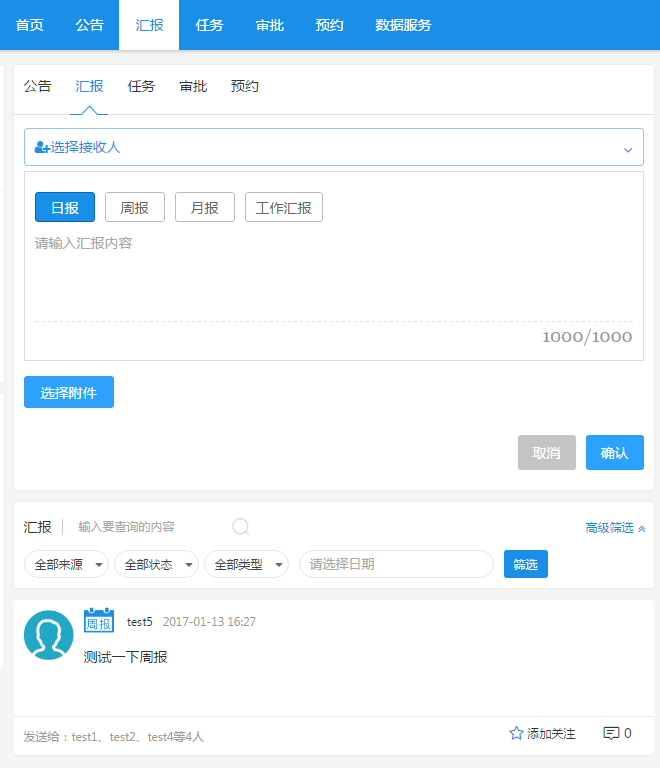Image resolution: width=660 pixels, height=768 pixels.
Task: Switch to the 审批 sub-tab
Action: pyautogui.click(x=193, y=87)
